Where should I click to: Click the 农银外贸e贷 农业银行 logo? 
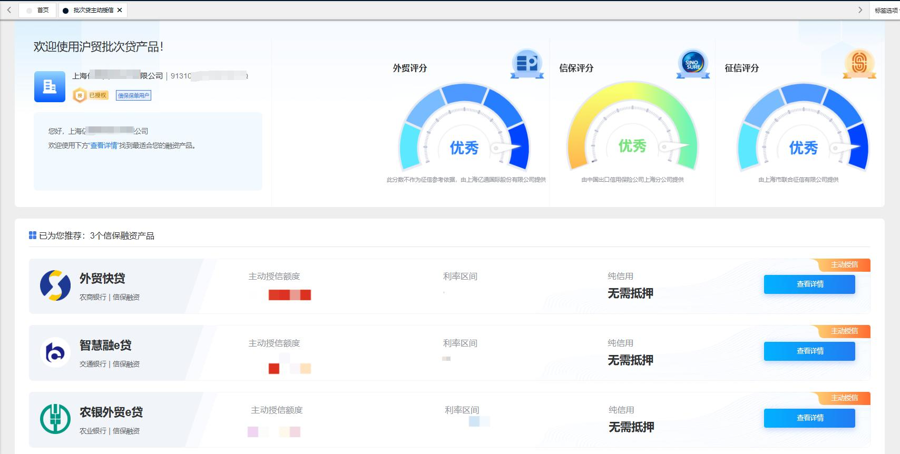[x=55, y=419]
